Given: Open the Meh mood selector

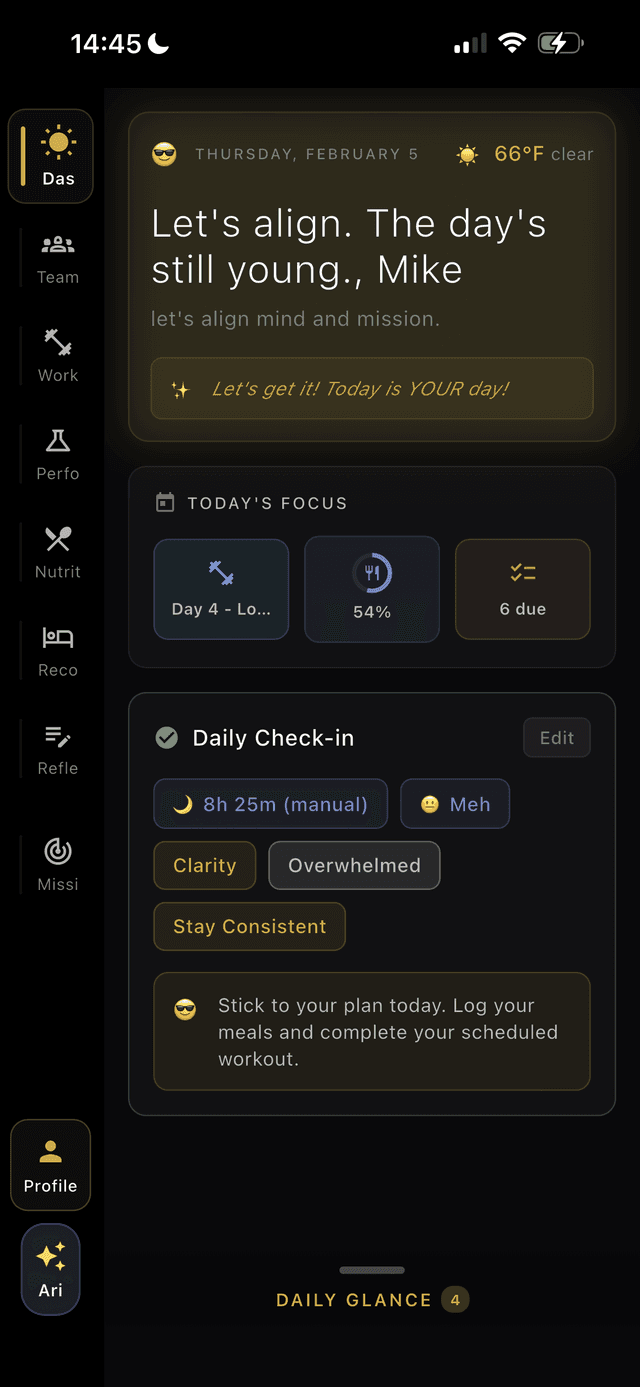Looking at the screenshot, I should point(455,803).
